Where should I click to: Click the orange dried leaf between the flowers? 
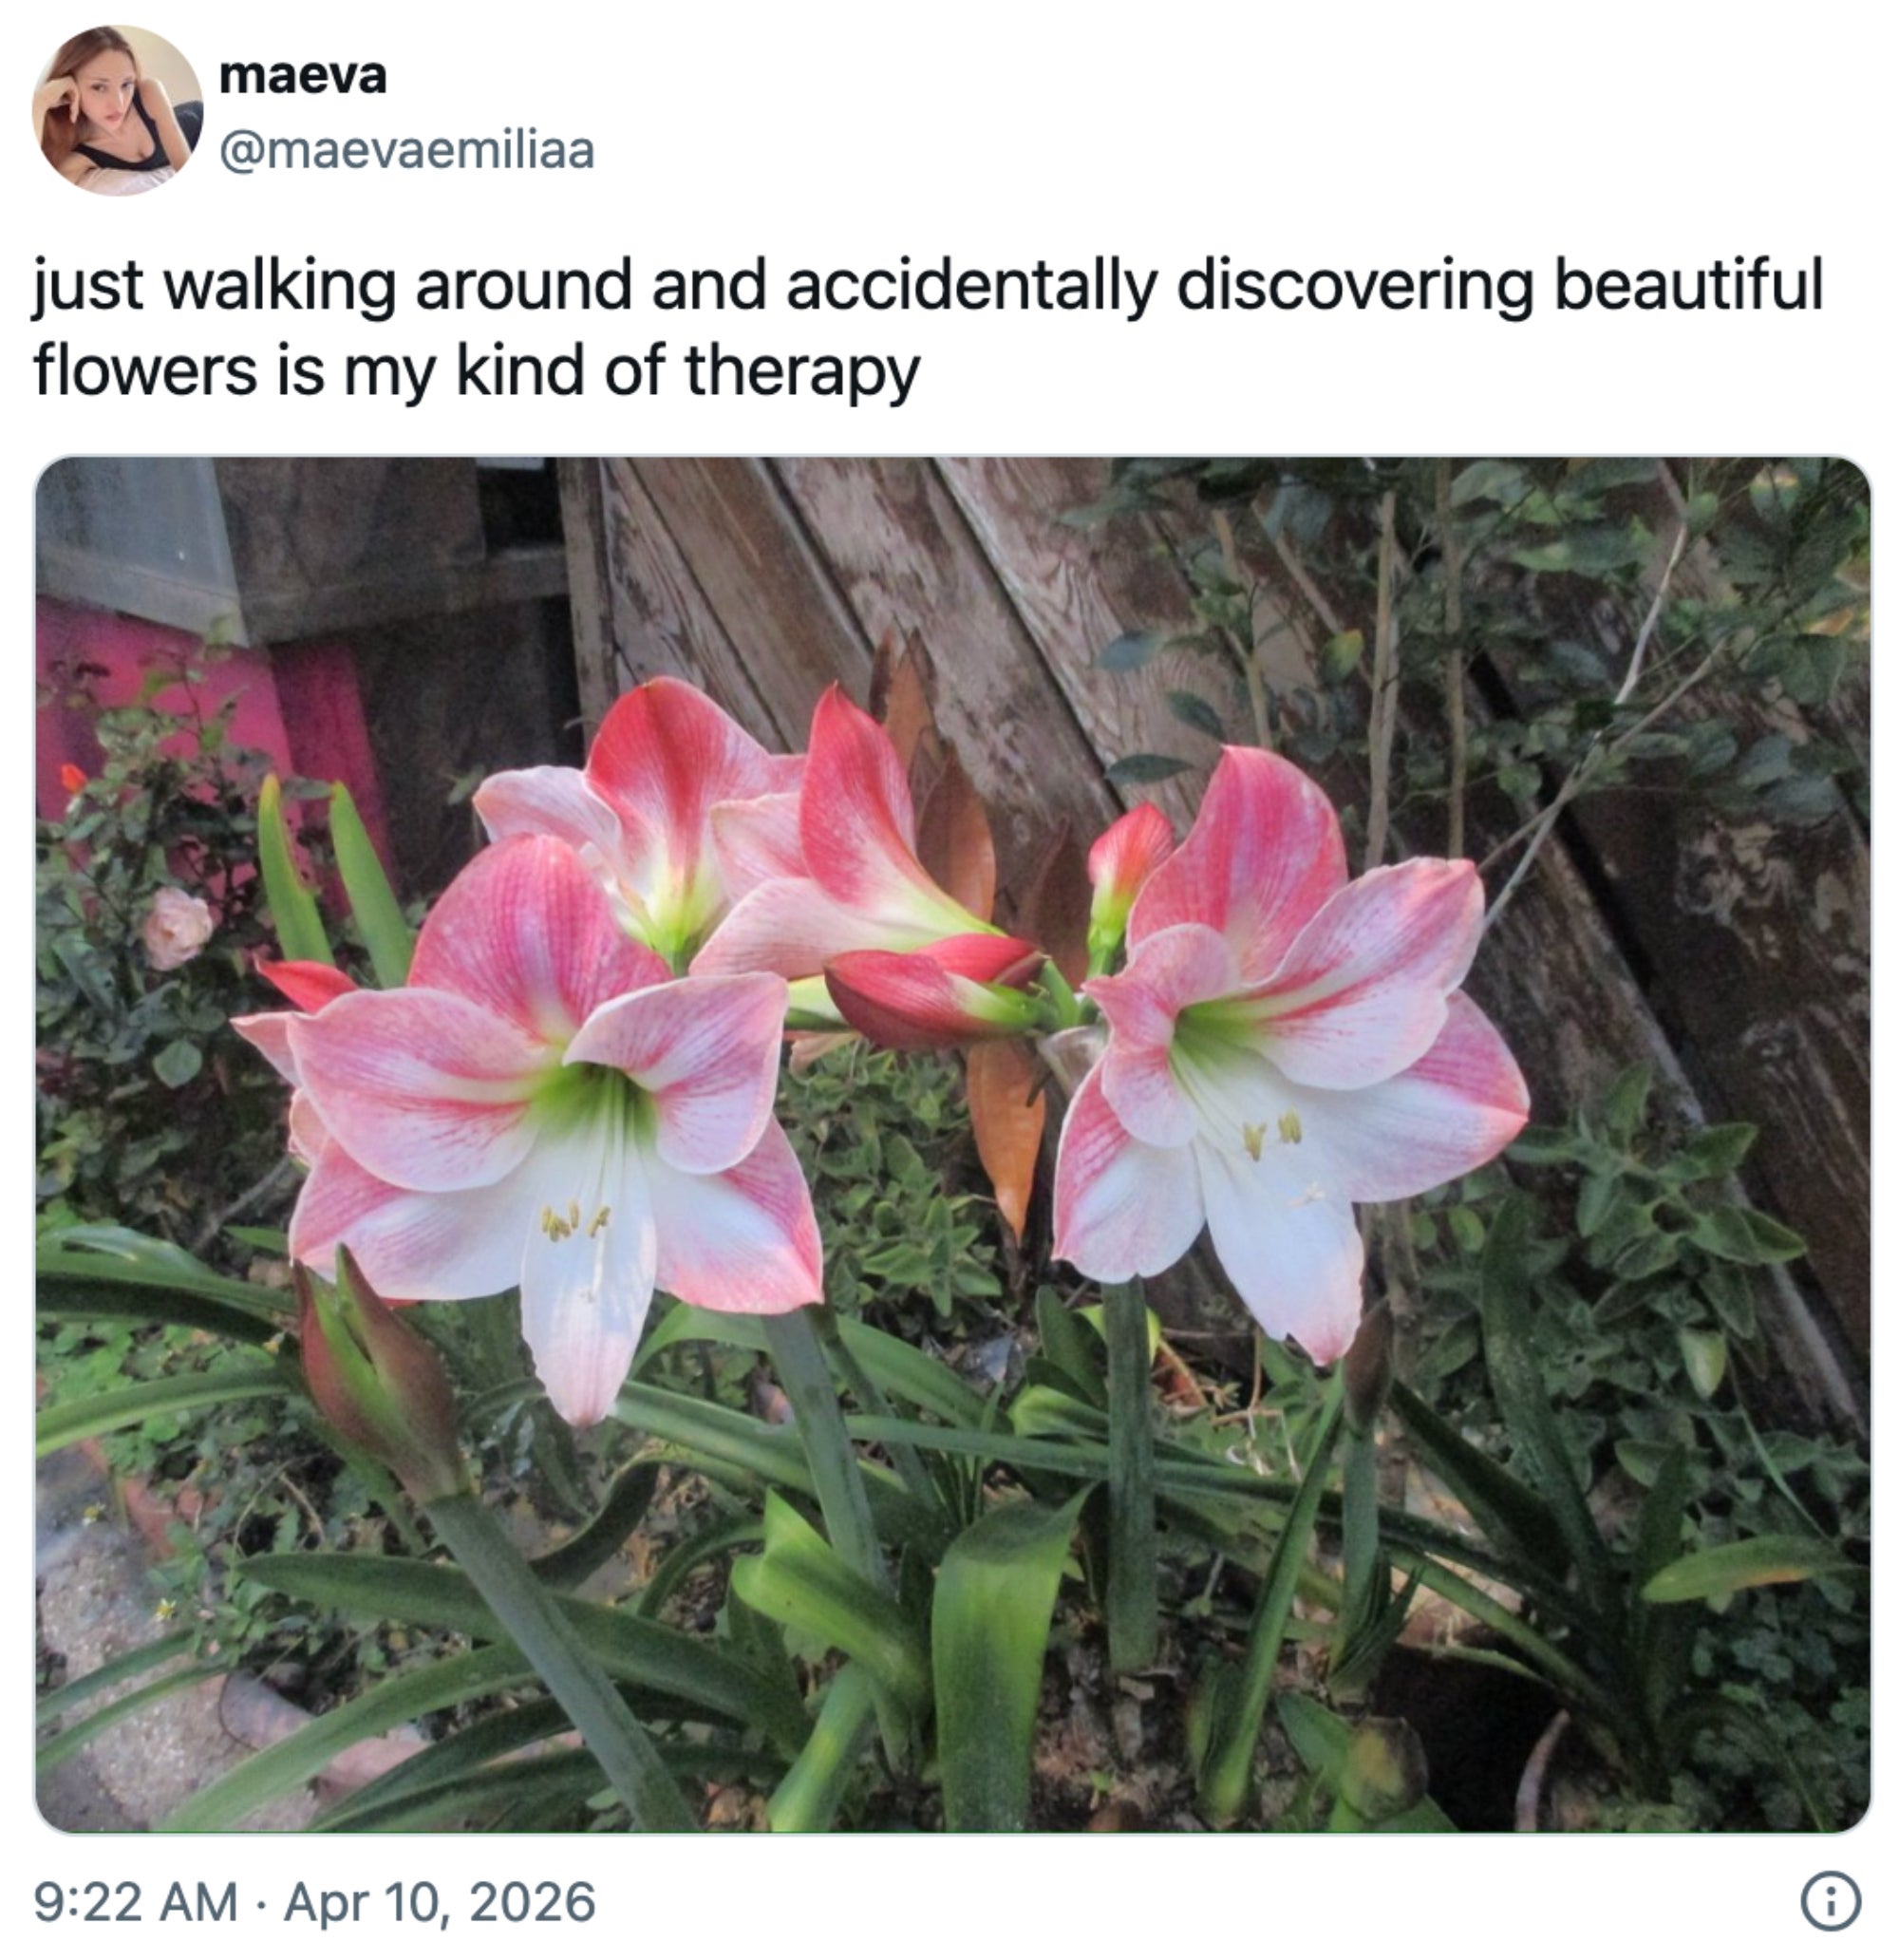tap(1005, 1135)
